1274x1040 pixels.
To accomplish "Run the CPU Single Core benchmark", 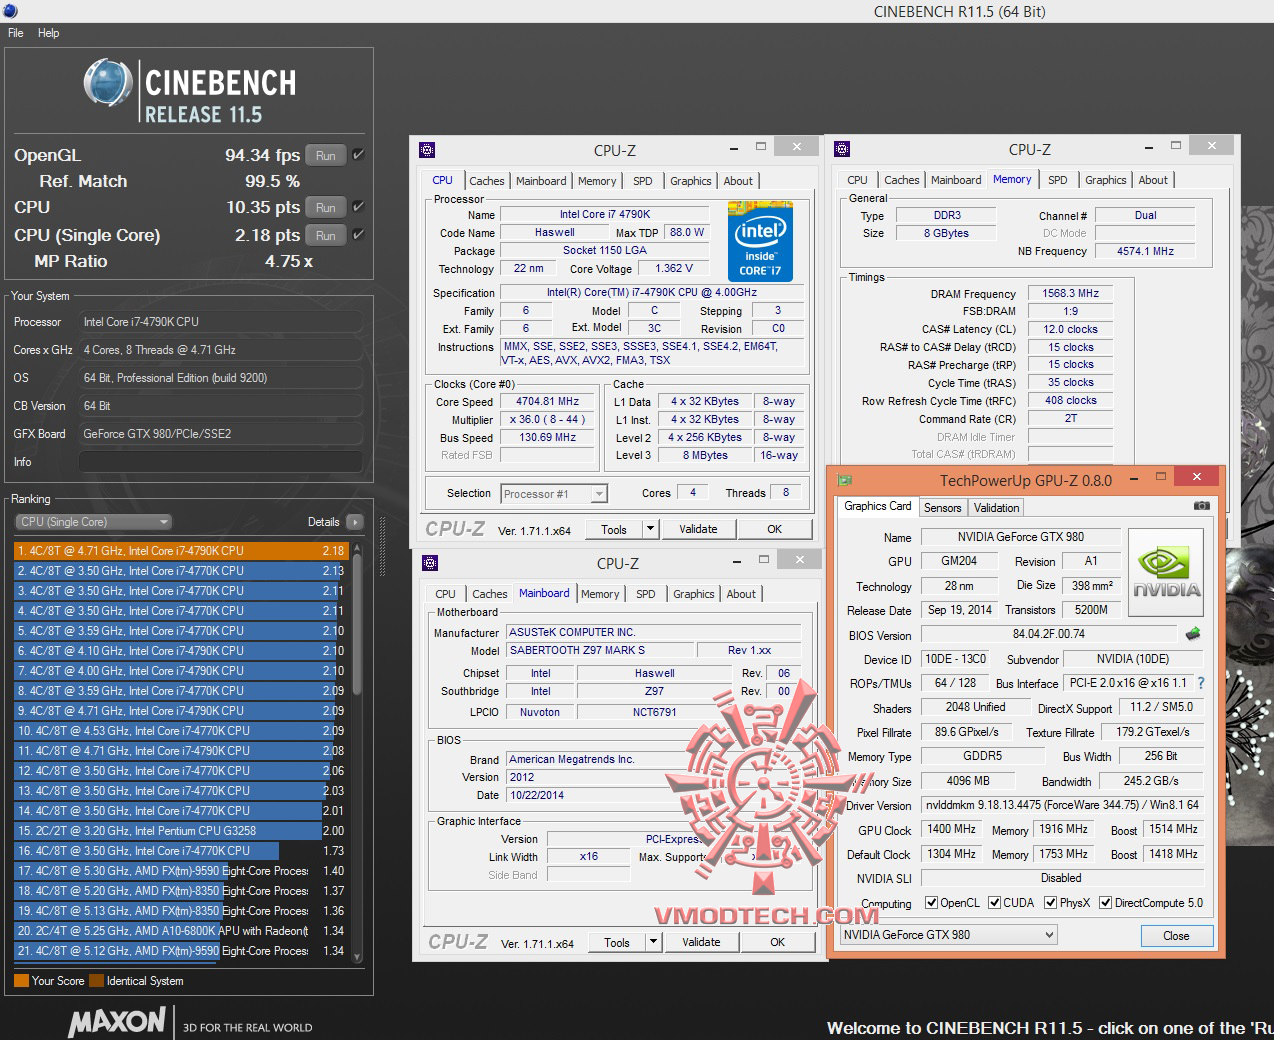I will (326, 235).
